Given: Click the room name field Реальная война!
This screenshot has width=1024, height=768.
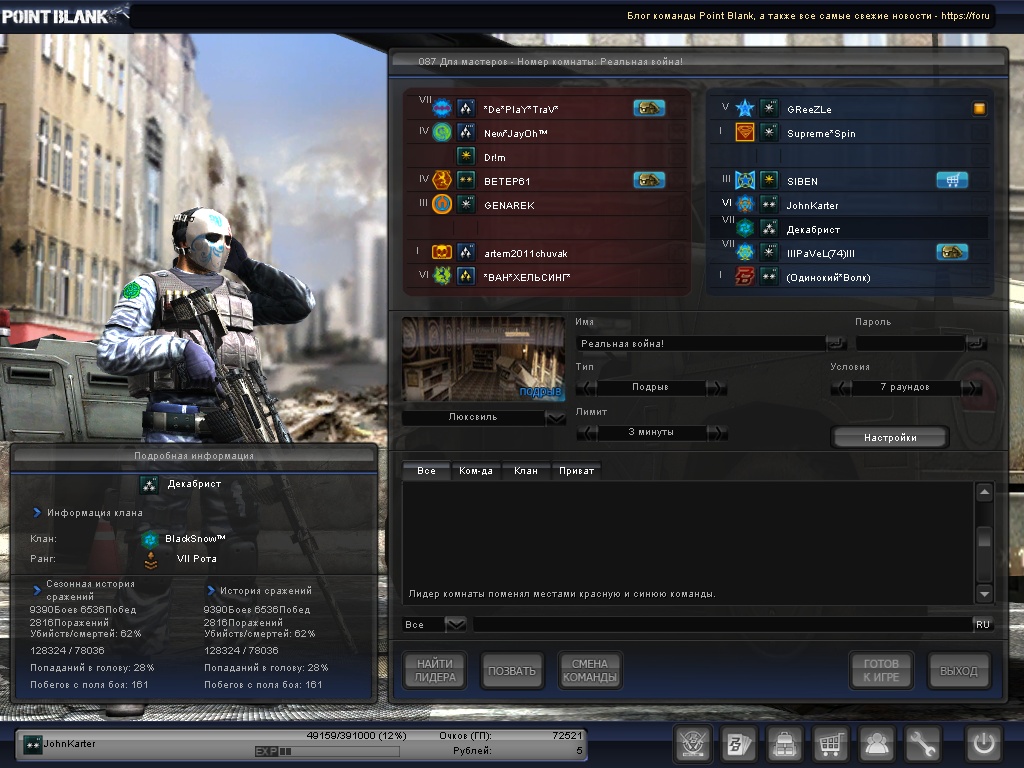Looking at the screenshot, I should click(700, 343).
